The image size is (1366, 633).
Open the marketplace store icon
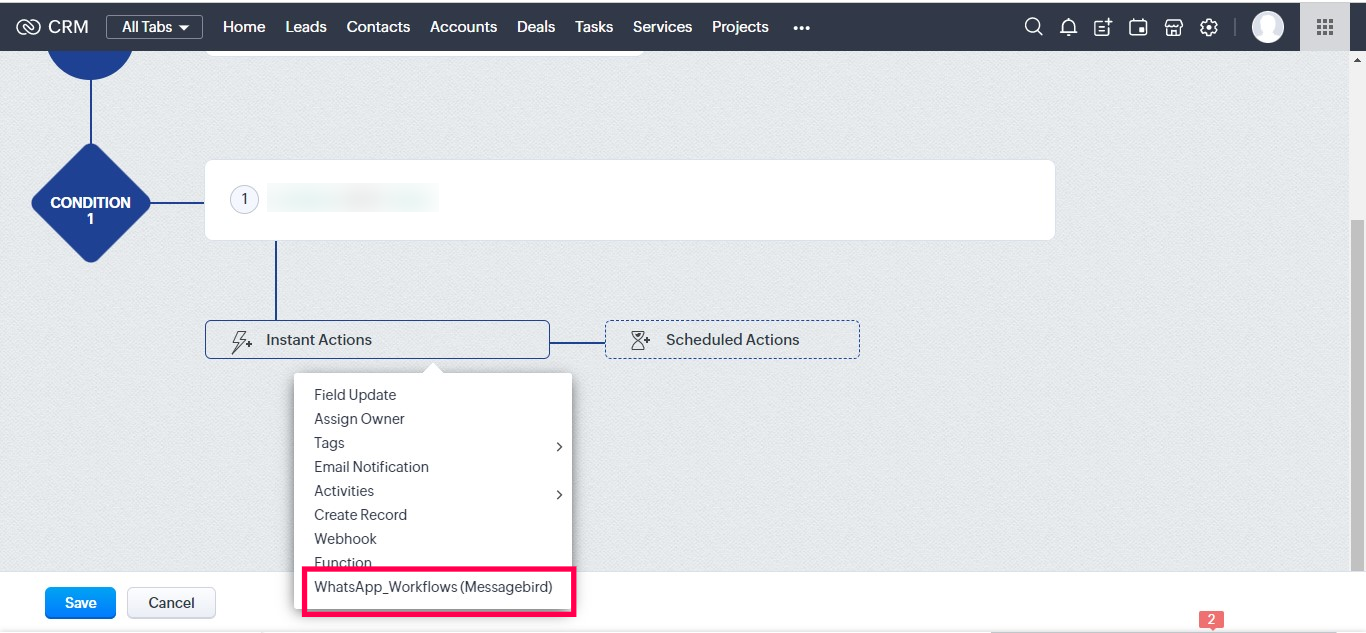point(1174,27)
